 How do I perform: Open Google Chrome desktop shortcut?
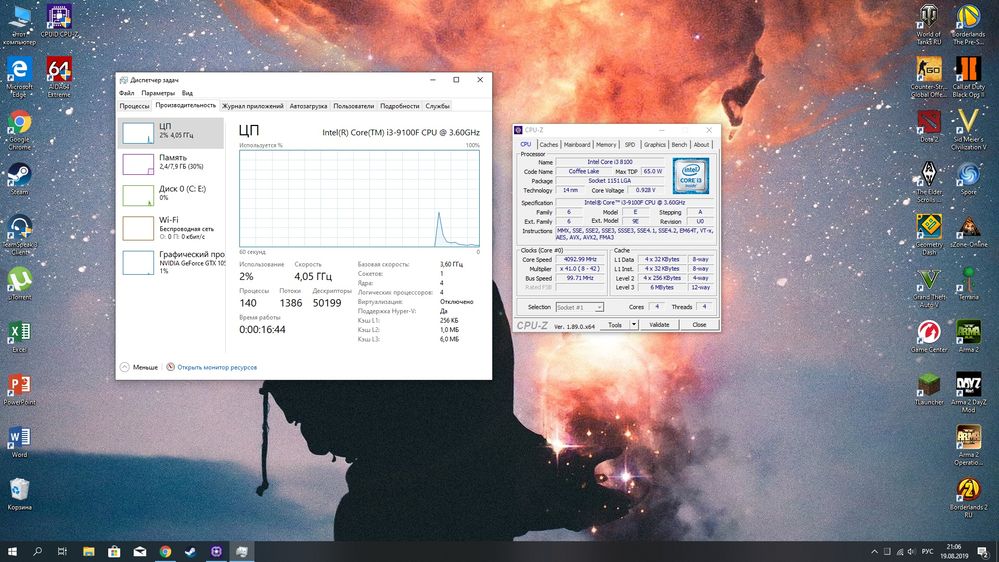pyautogui.click(x=19, y=130)
